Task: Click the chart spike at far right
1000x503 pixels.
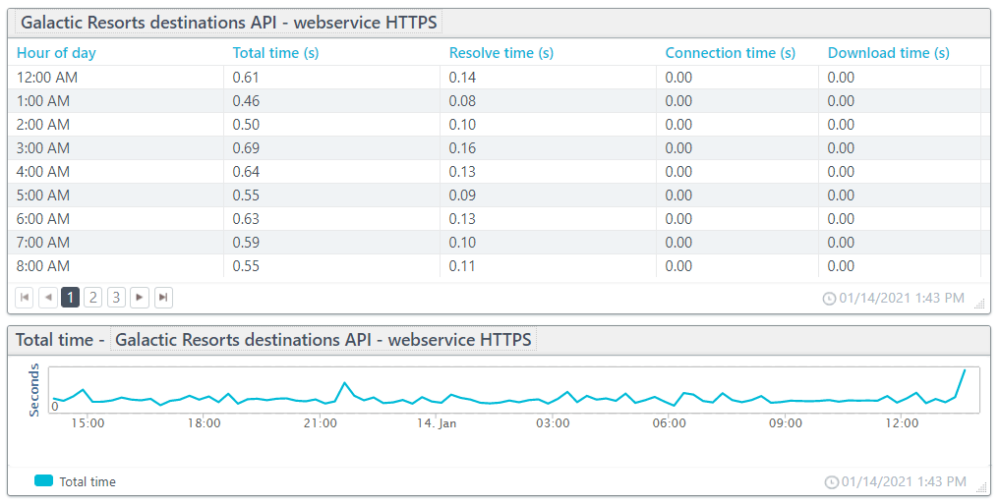Action: [x=964, y=370]
